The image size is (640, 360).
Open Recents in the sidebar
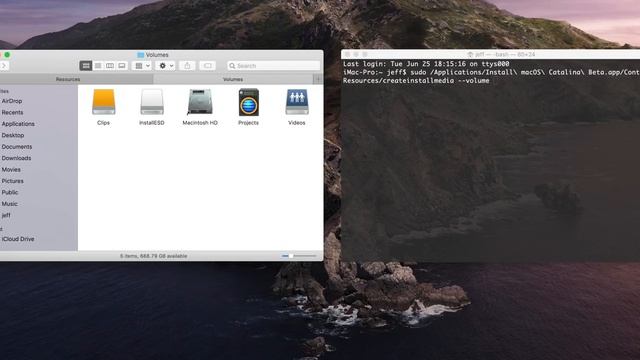(12, 112)
